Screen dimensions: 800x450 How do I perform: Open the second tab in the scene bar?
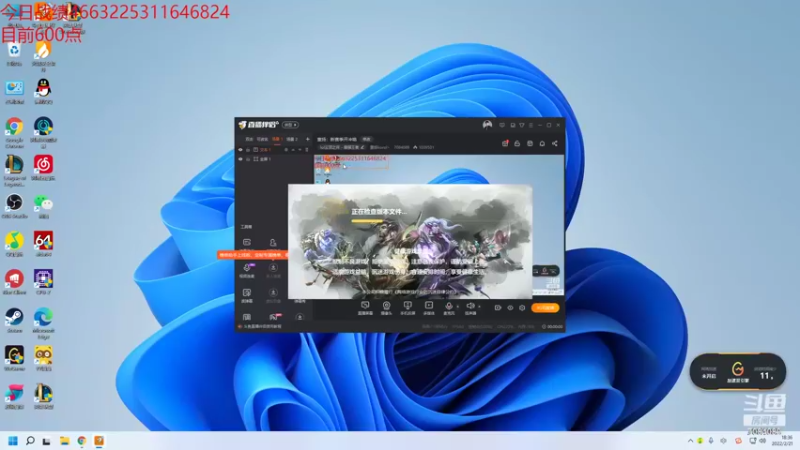coord(262,139)
